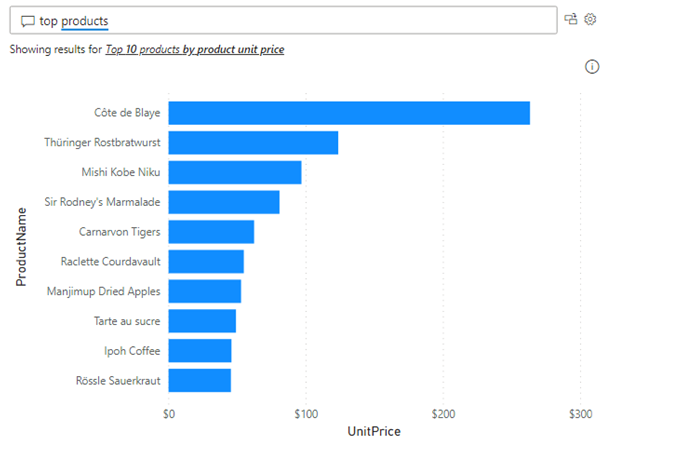Select the Ipoh Coffee bar

click(200, 351)
